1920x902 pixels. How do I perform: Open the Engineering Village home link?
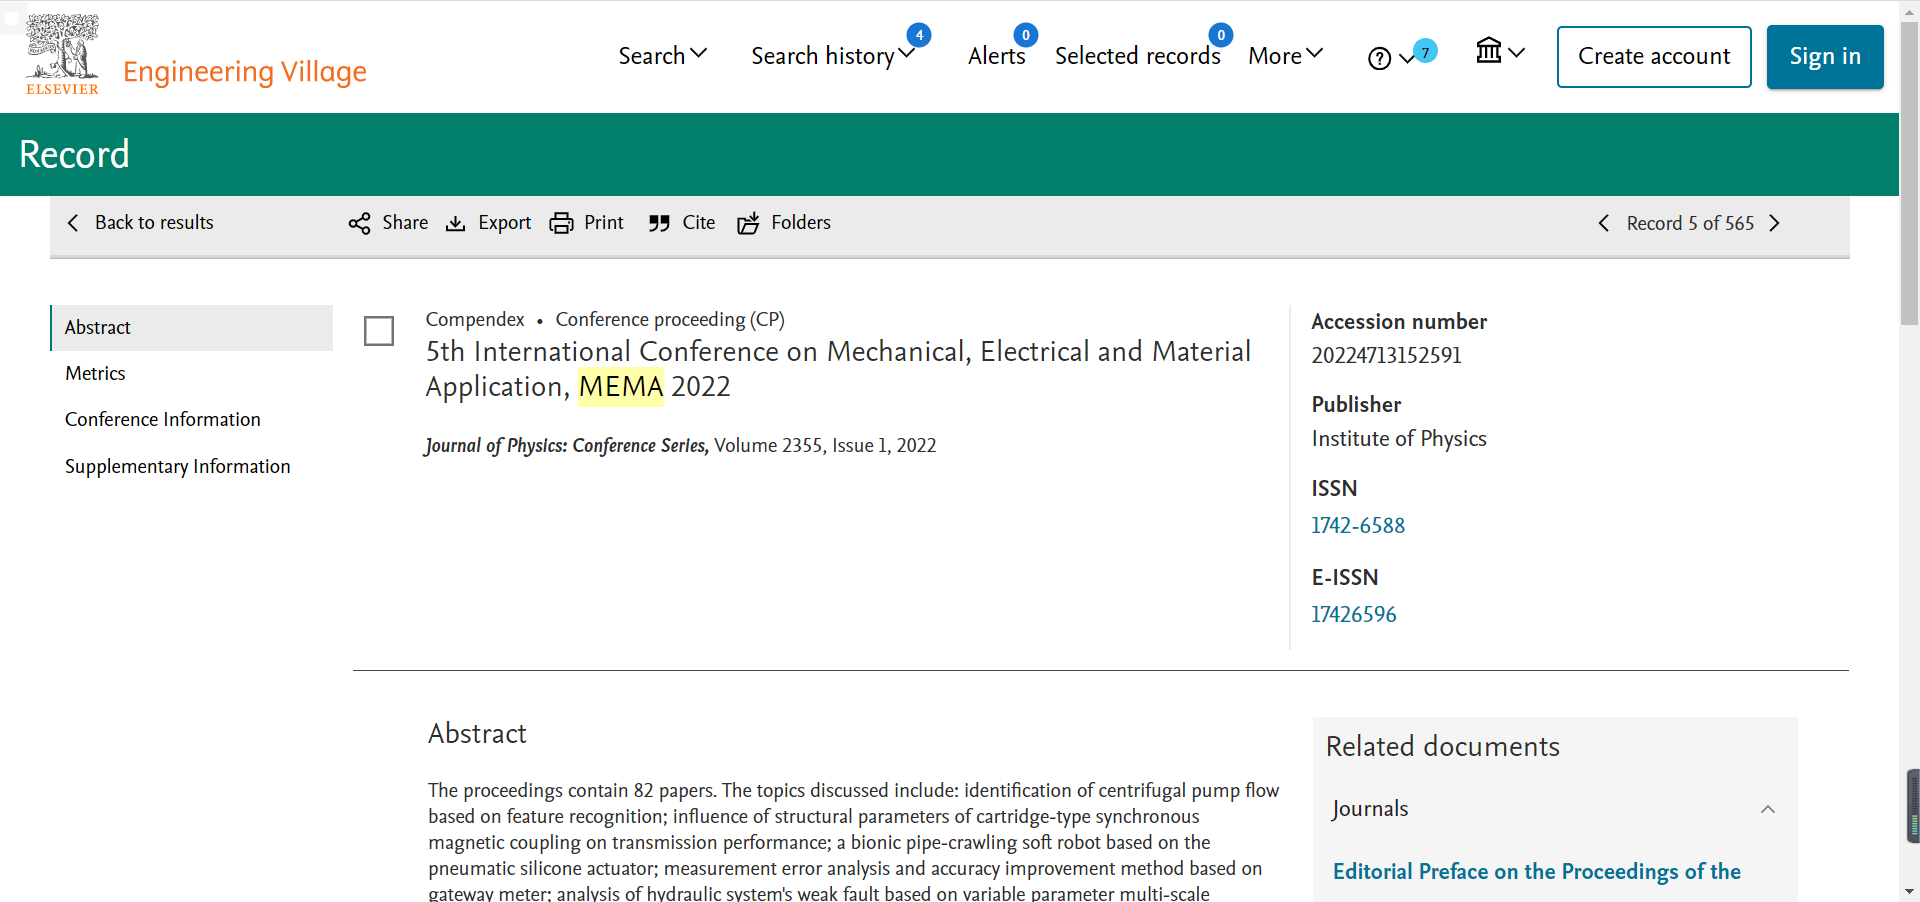(245, 71)
